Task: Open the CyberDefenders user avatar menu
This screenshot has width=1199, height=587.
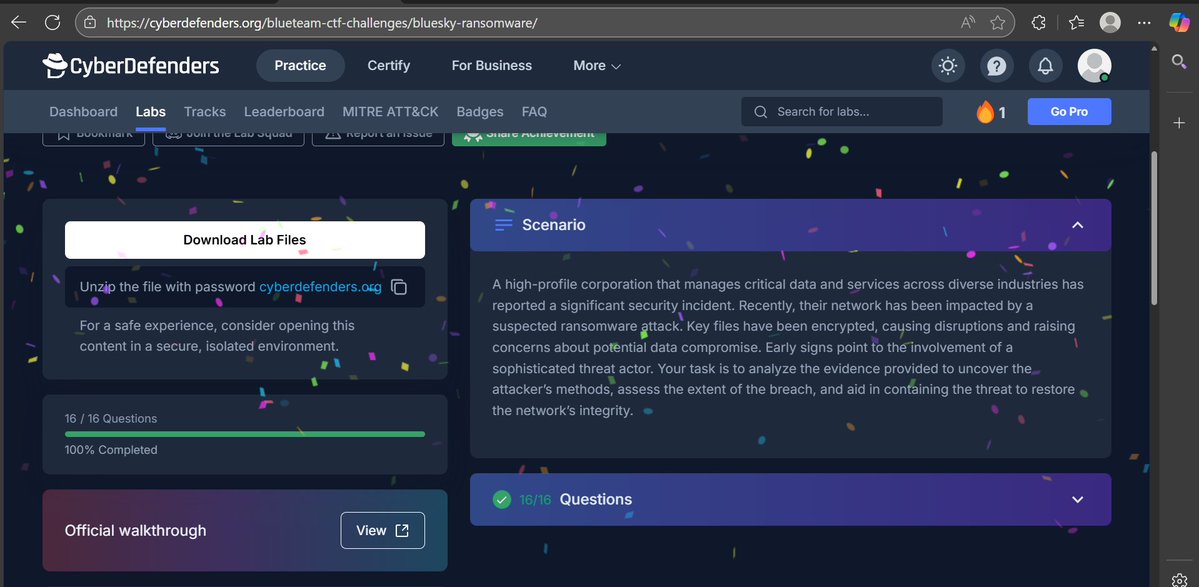Action: [x=1094, y=66]
